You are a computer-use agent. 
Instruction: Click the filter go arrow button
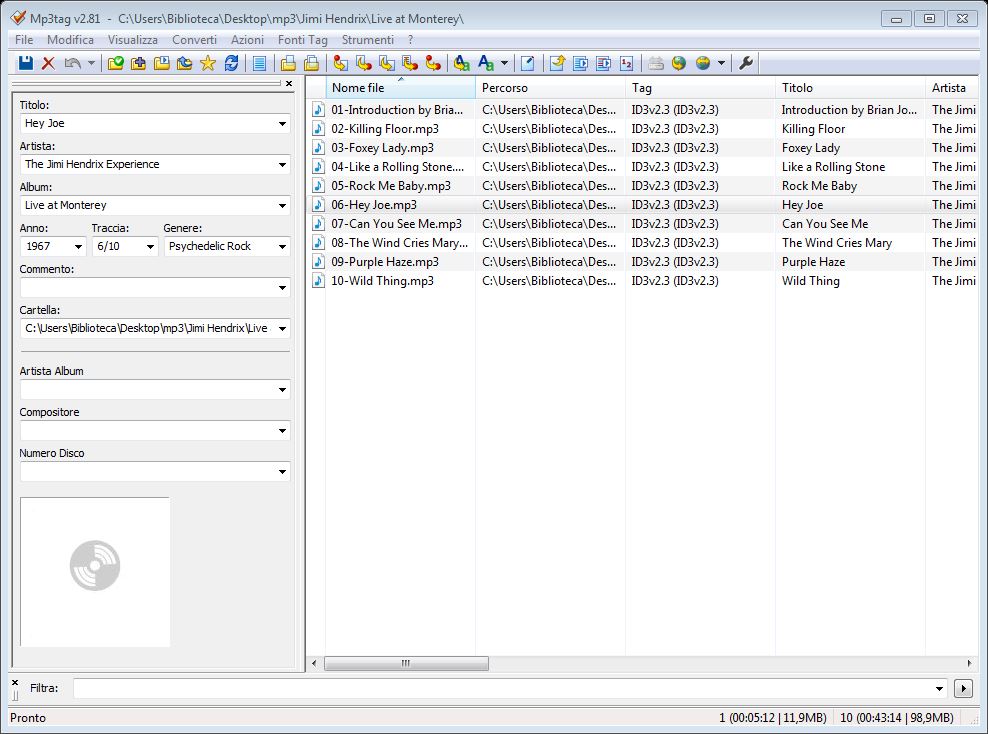click(x=963, y=689)
